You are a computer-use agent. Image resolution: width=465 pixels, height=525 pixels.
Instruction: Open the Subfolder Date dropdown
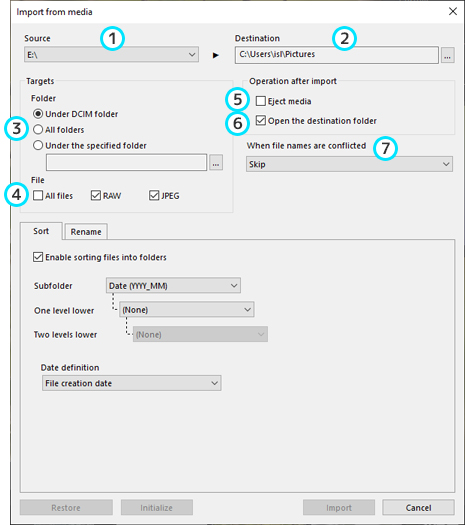(x=173, y=286)
